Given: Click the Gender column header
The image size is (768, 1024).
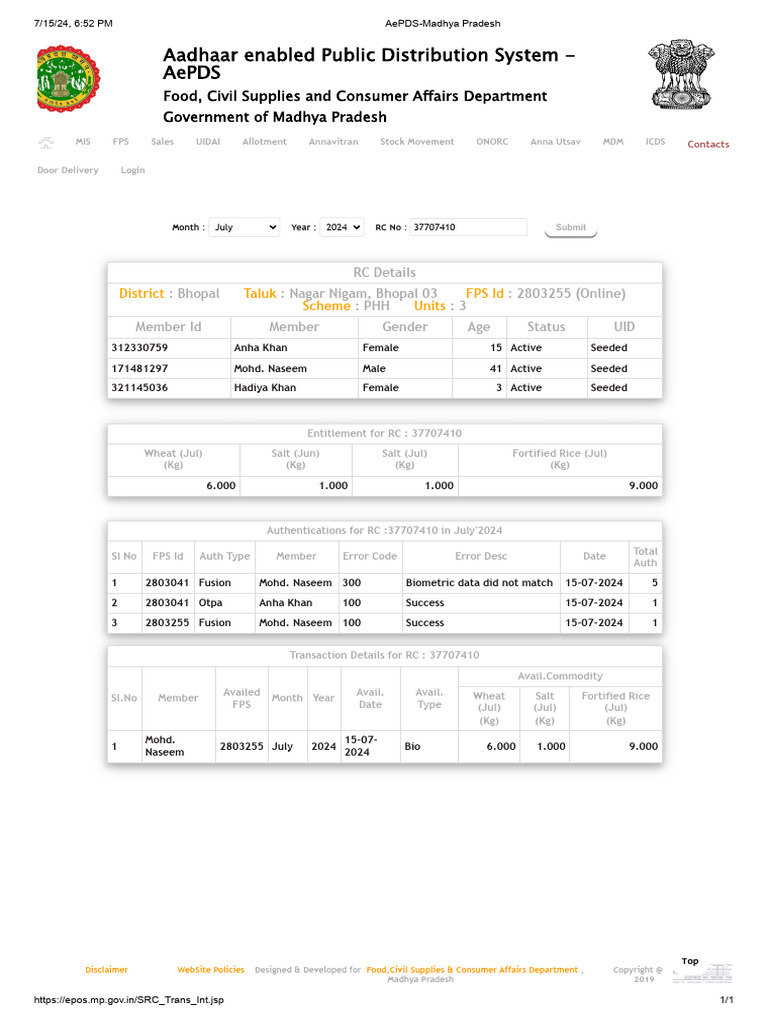Looking at the screenshot, I should 405,327.
